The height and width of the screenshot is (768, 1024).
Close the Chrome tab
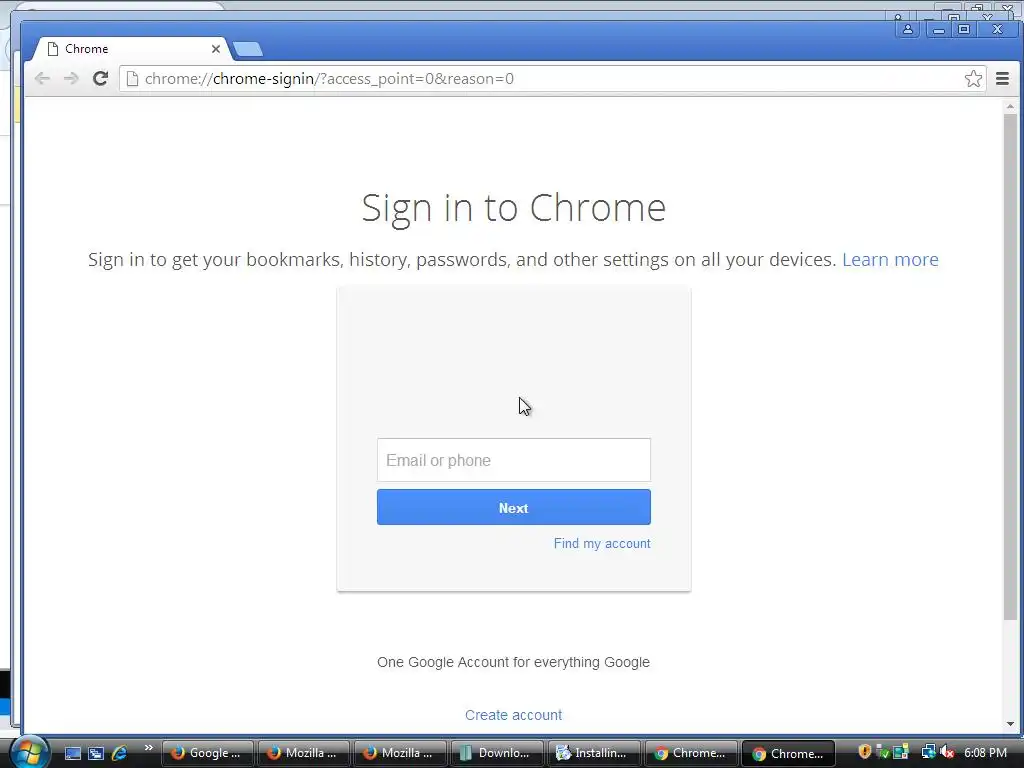216,49
